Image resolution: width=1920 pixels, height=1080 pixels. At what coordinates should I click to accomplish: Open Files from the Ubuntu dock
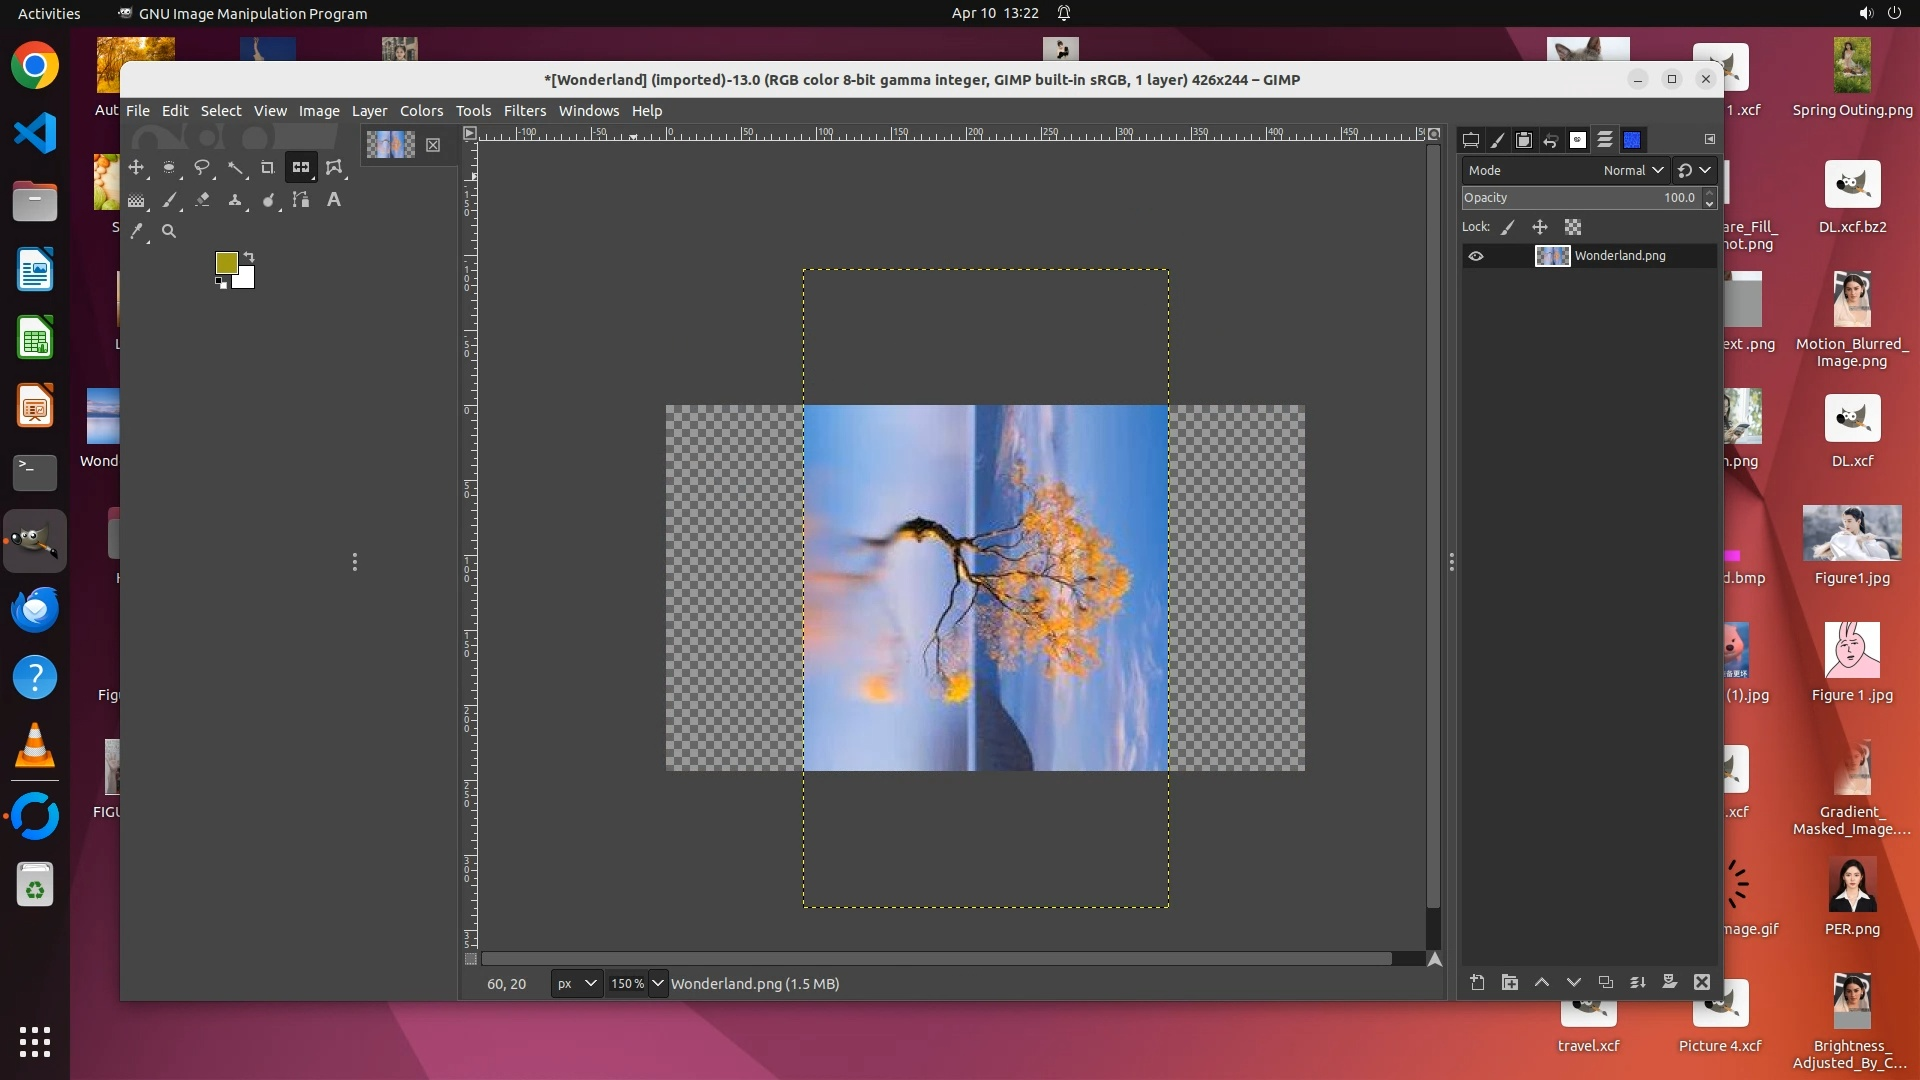tap(35, 202)
